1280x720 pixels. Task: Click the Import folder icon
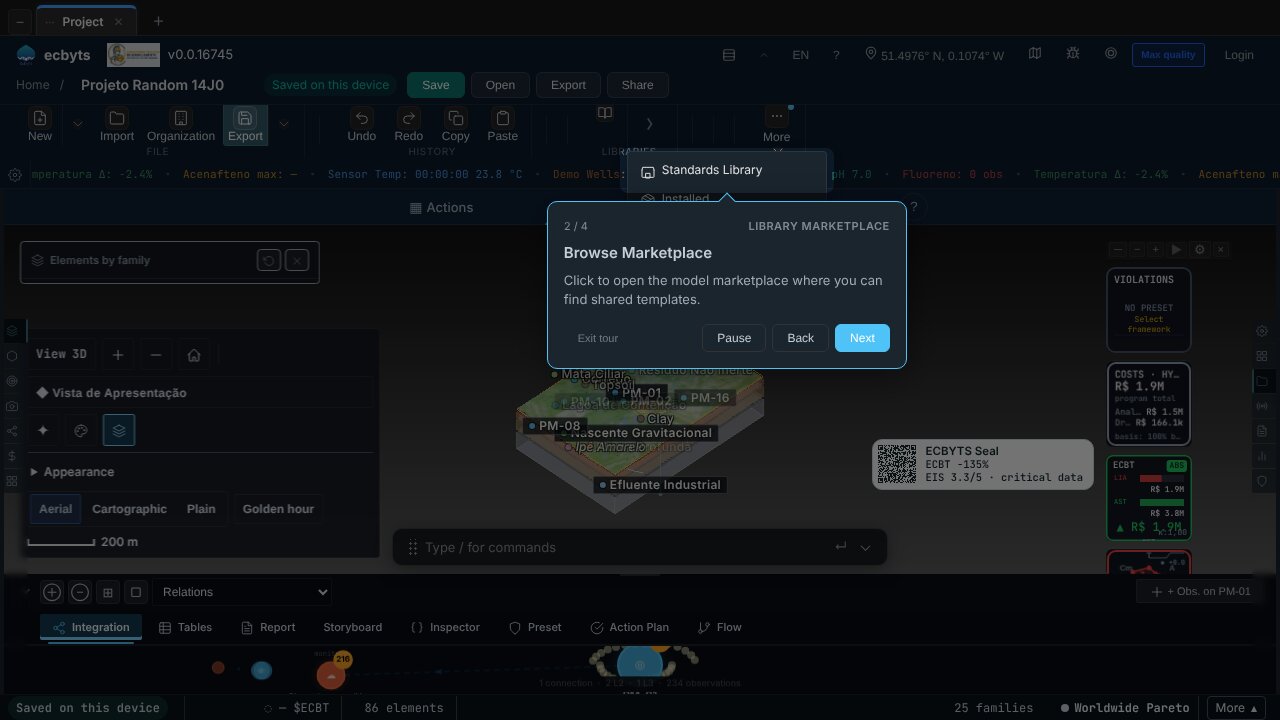click(117, 118)
